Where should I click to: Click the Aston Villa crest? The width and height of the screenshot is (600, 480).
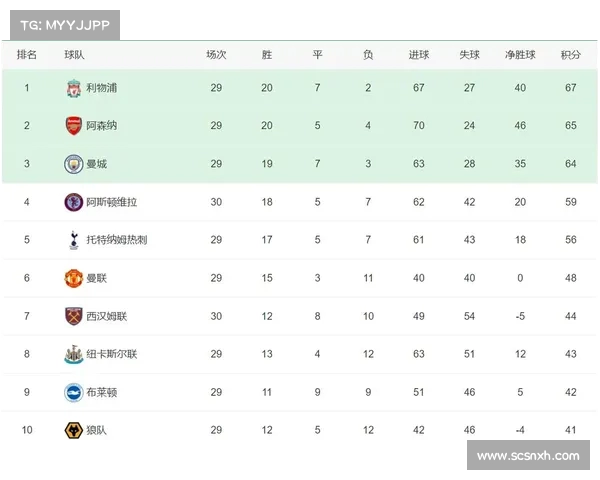tap(73, 202)
